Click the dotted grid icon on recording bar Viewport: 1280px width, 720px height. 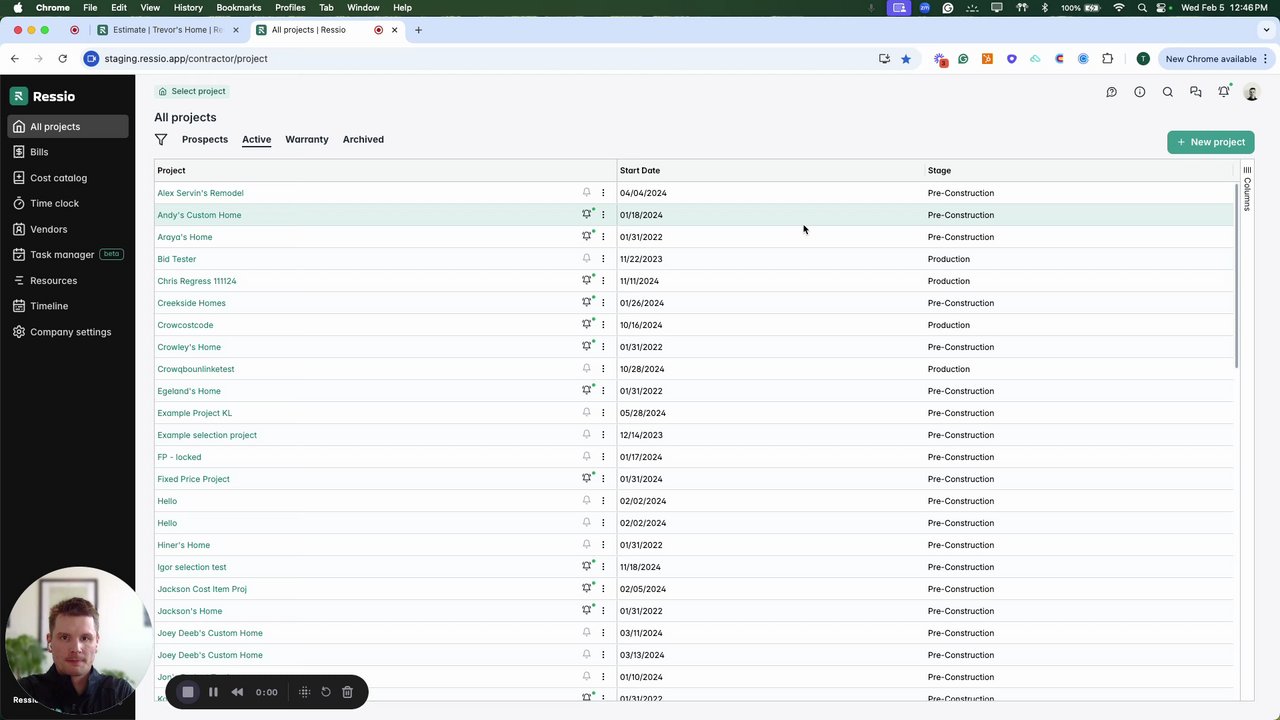pyautogui.click(x=305, y=692)
